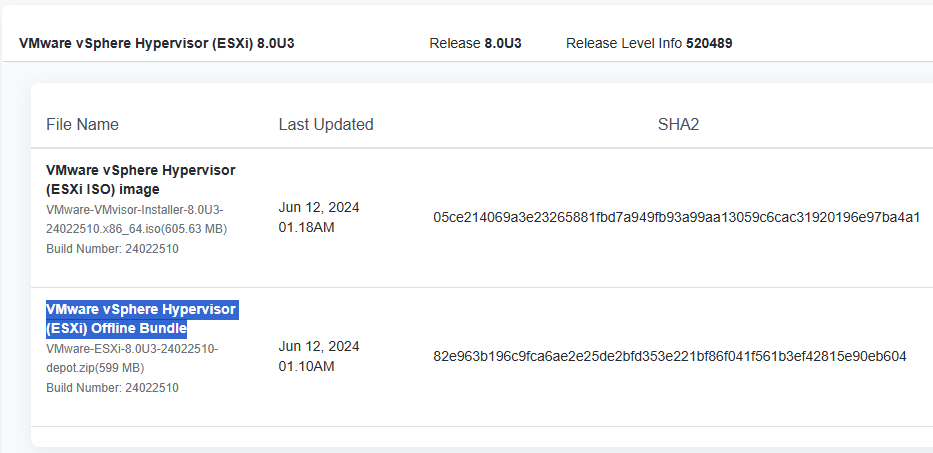Click the VMware-VMvisor-Installer ISO file name

click(136, 219)
